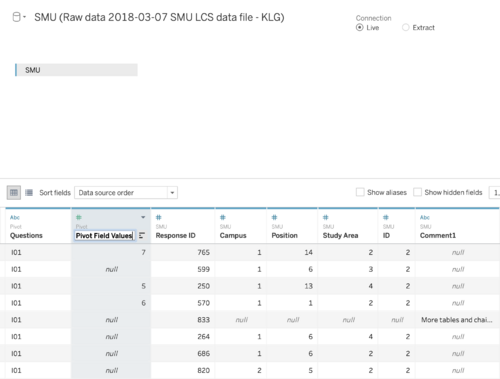Click the Connection label
This screenshot has height=379, width=500.
click(x=373, y=18)
